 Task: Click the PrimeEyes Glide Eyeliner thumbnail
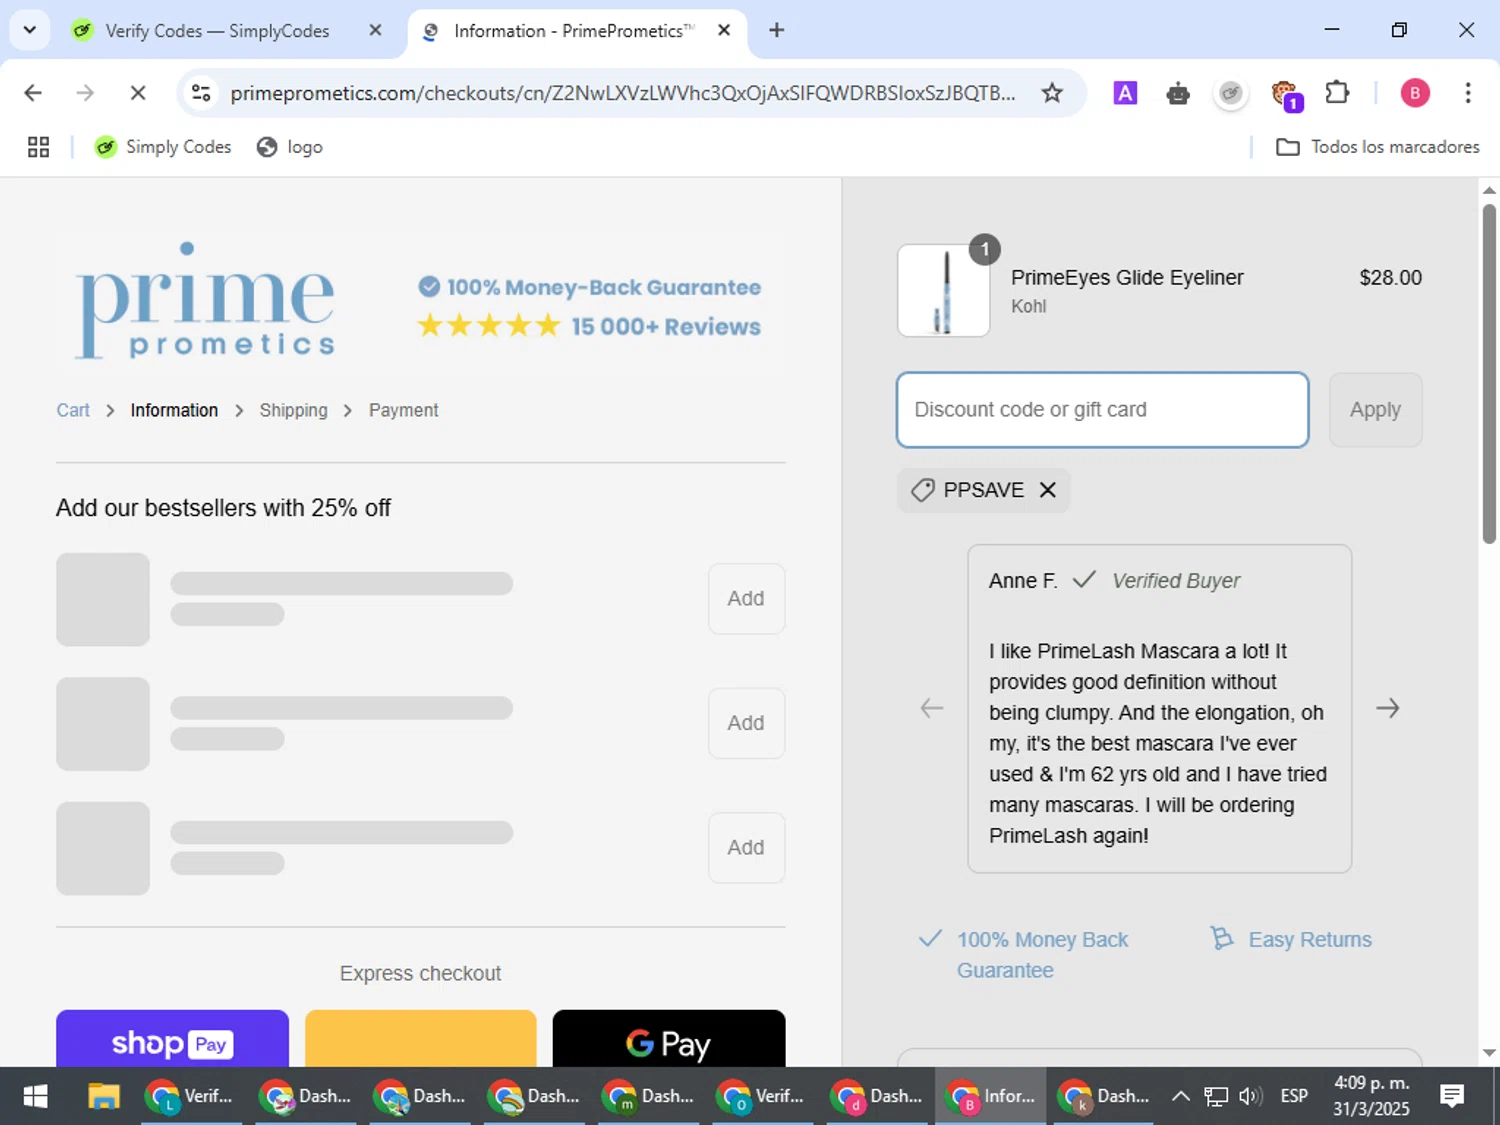[944, 290]
